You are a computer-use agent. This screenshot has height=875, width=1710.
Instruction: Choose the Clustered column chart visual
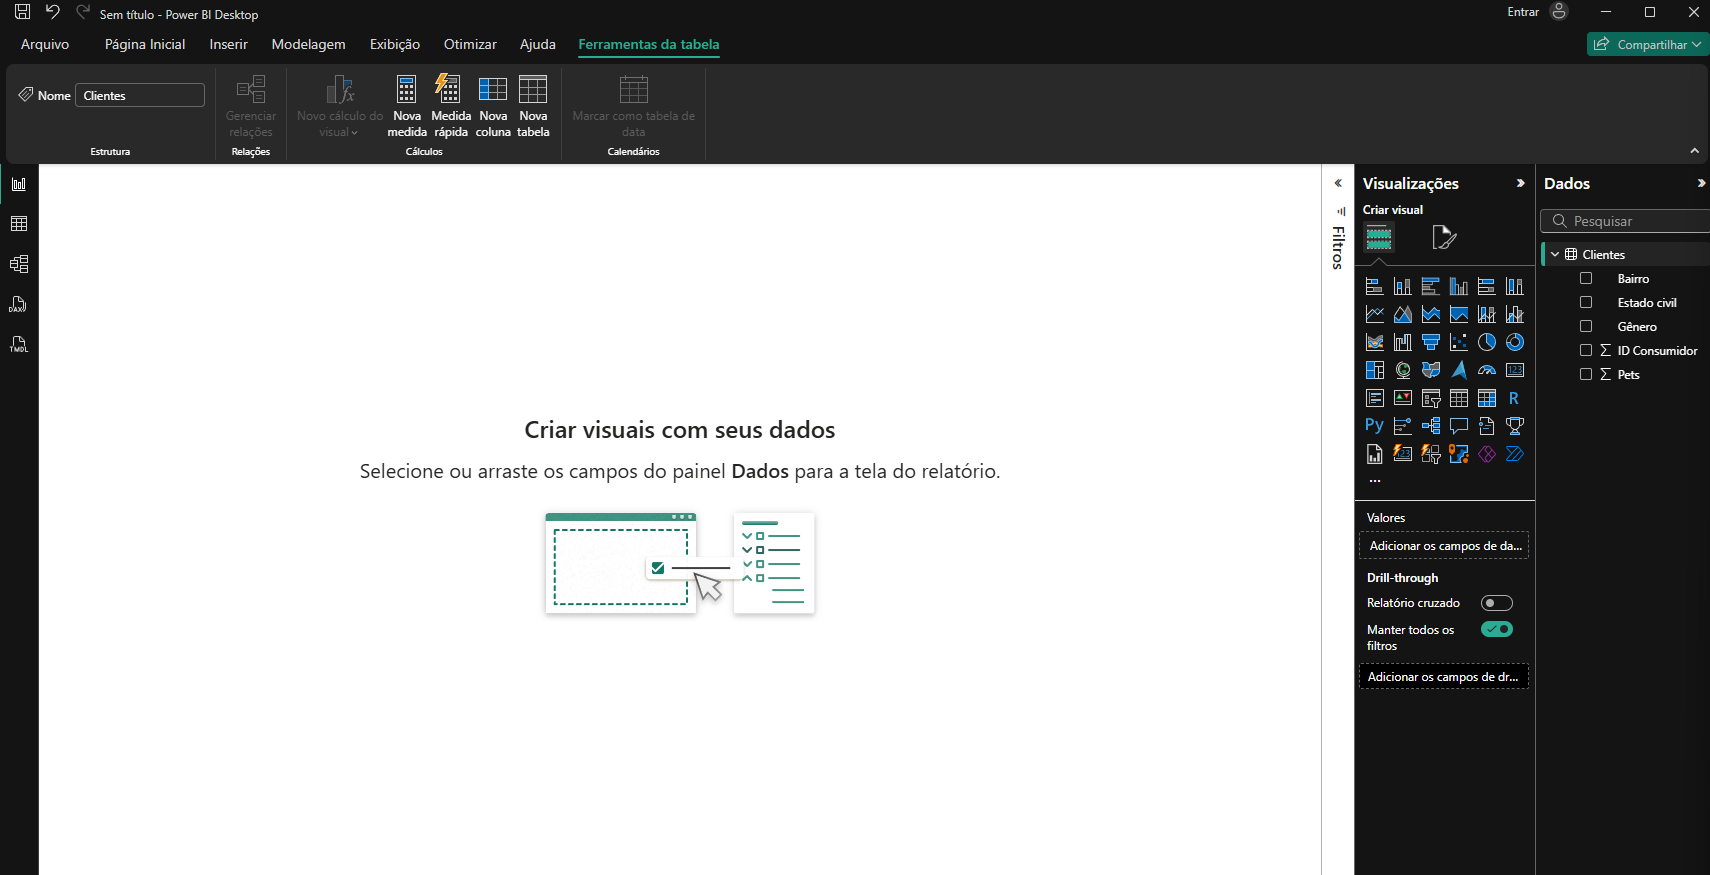pyautogui.click(x=1459, y=286)
